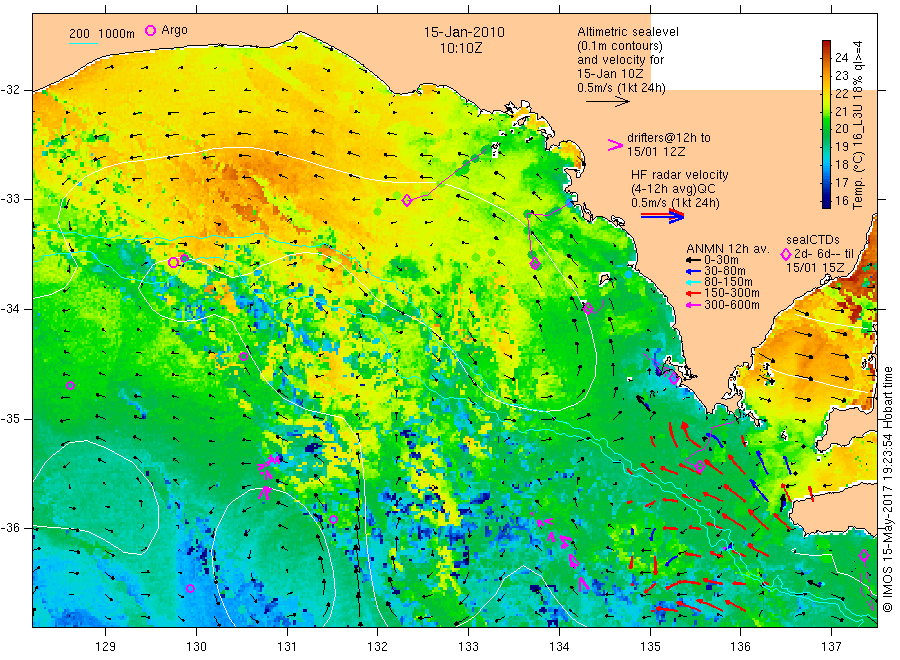
Task: Select Argo float marker near 35.9°S 131.5°E
Action: (333, 520)
